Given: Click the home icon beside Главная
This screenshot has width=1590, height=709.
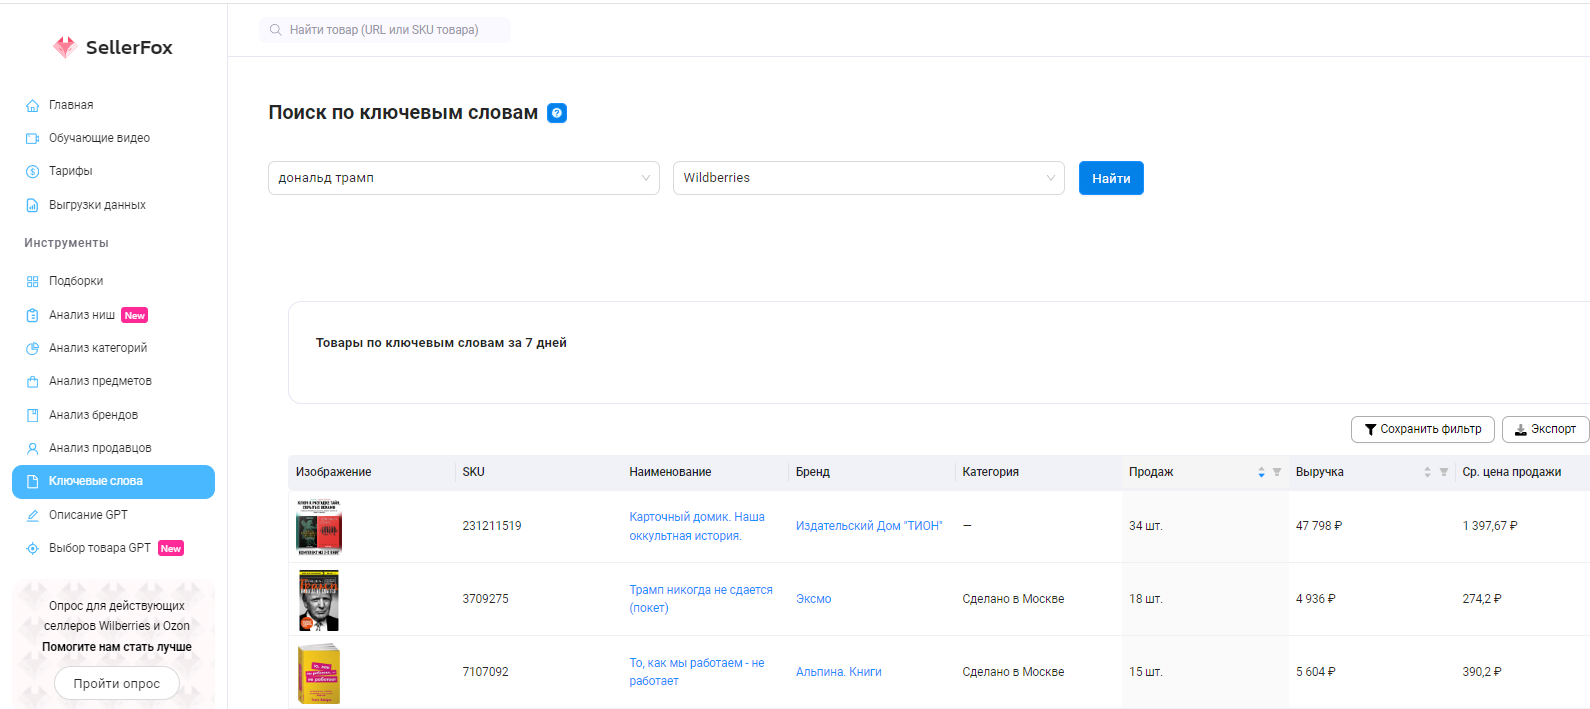Looking at the screenshot, I should pos(32,105).
